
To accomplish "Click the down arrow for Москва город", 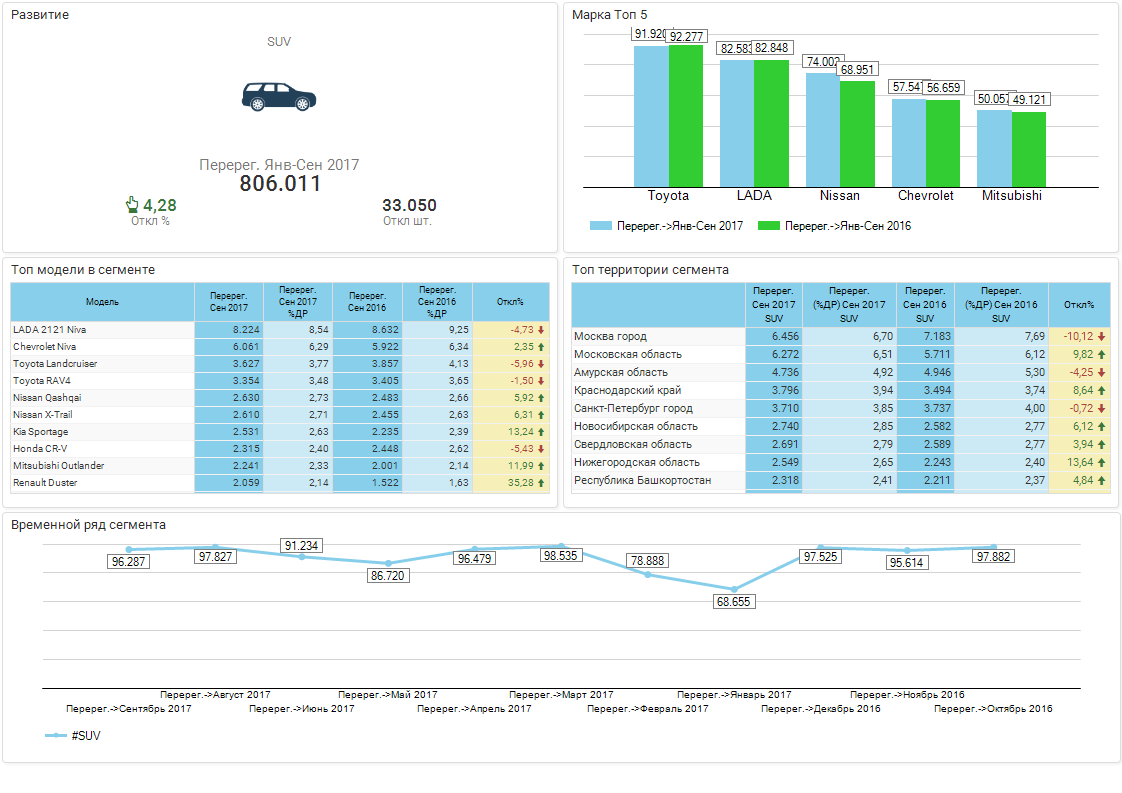I will (1101, 336).
